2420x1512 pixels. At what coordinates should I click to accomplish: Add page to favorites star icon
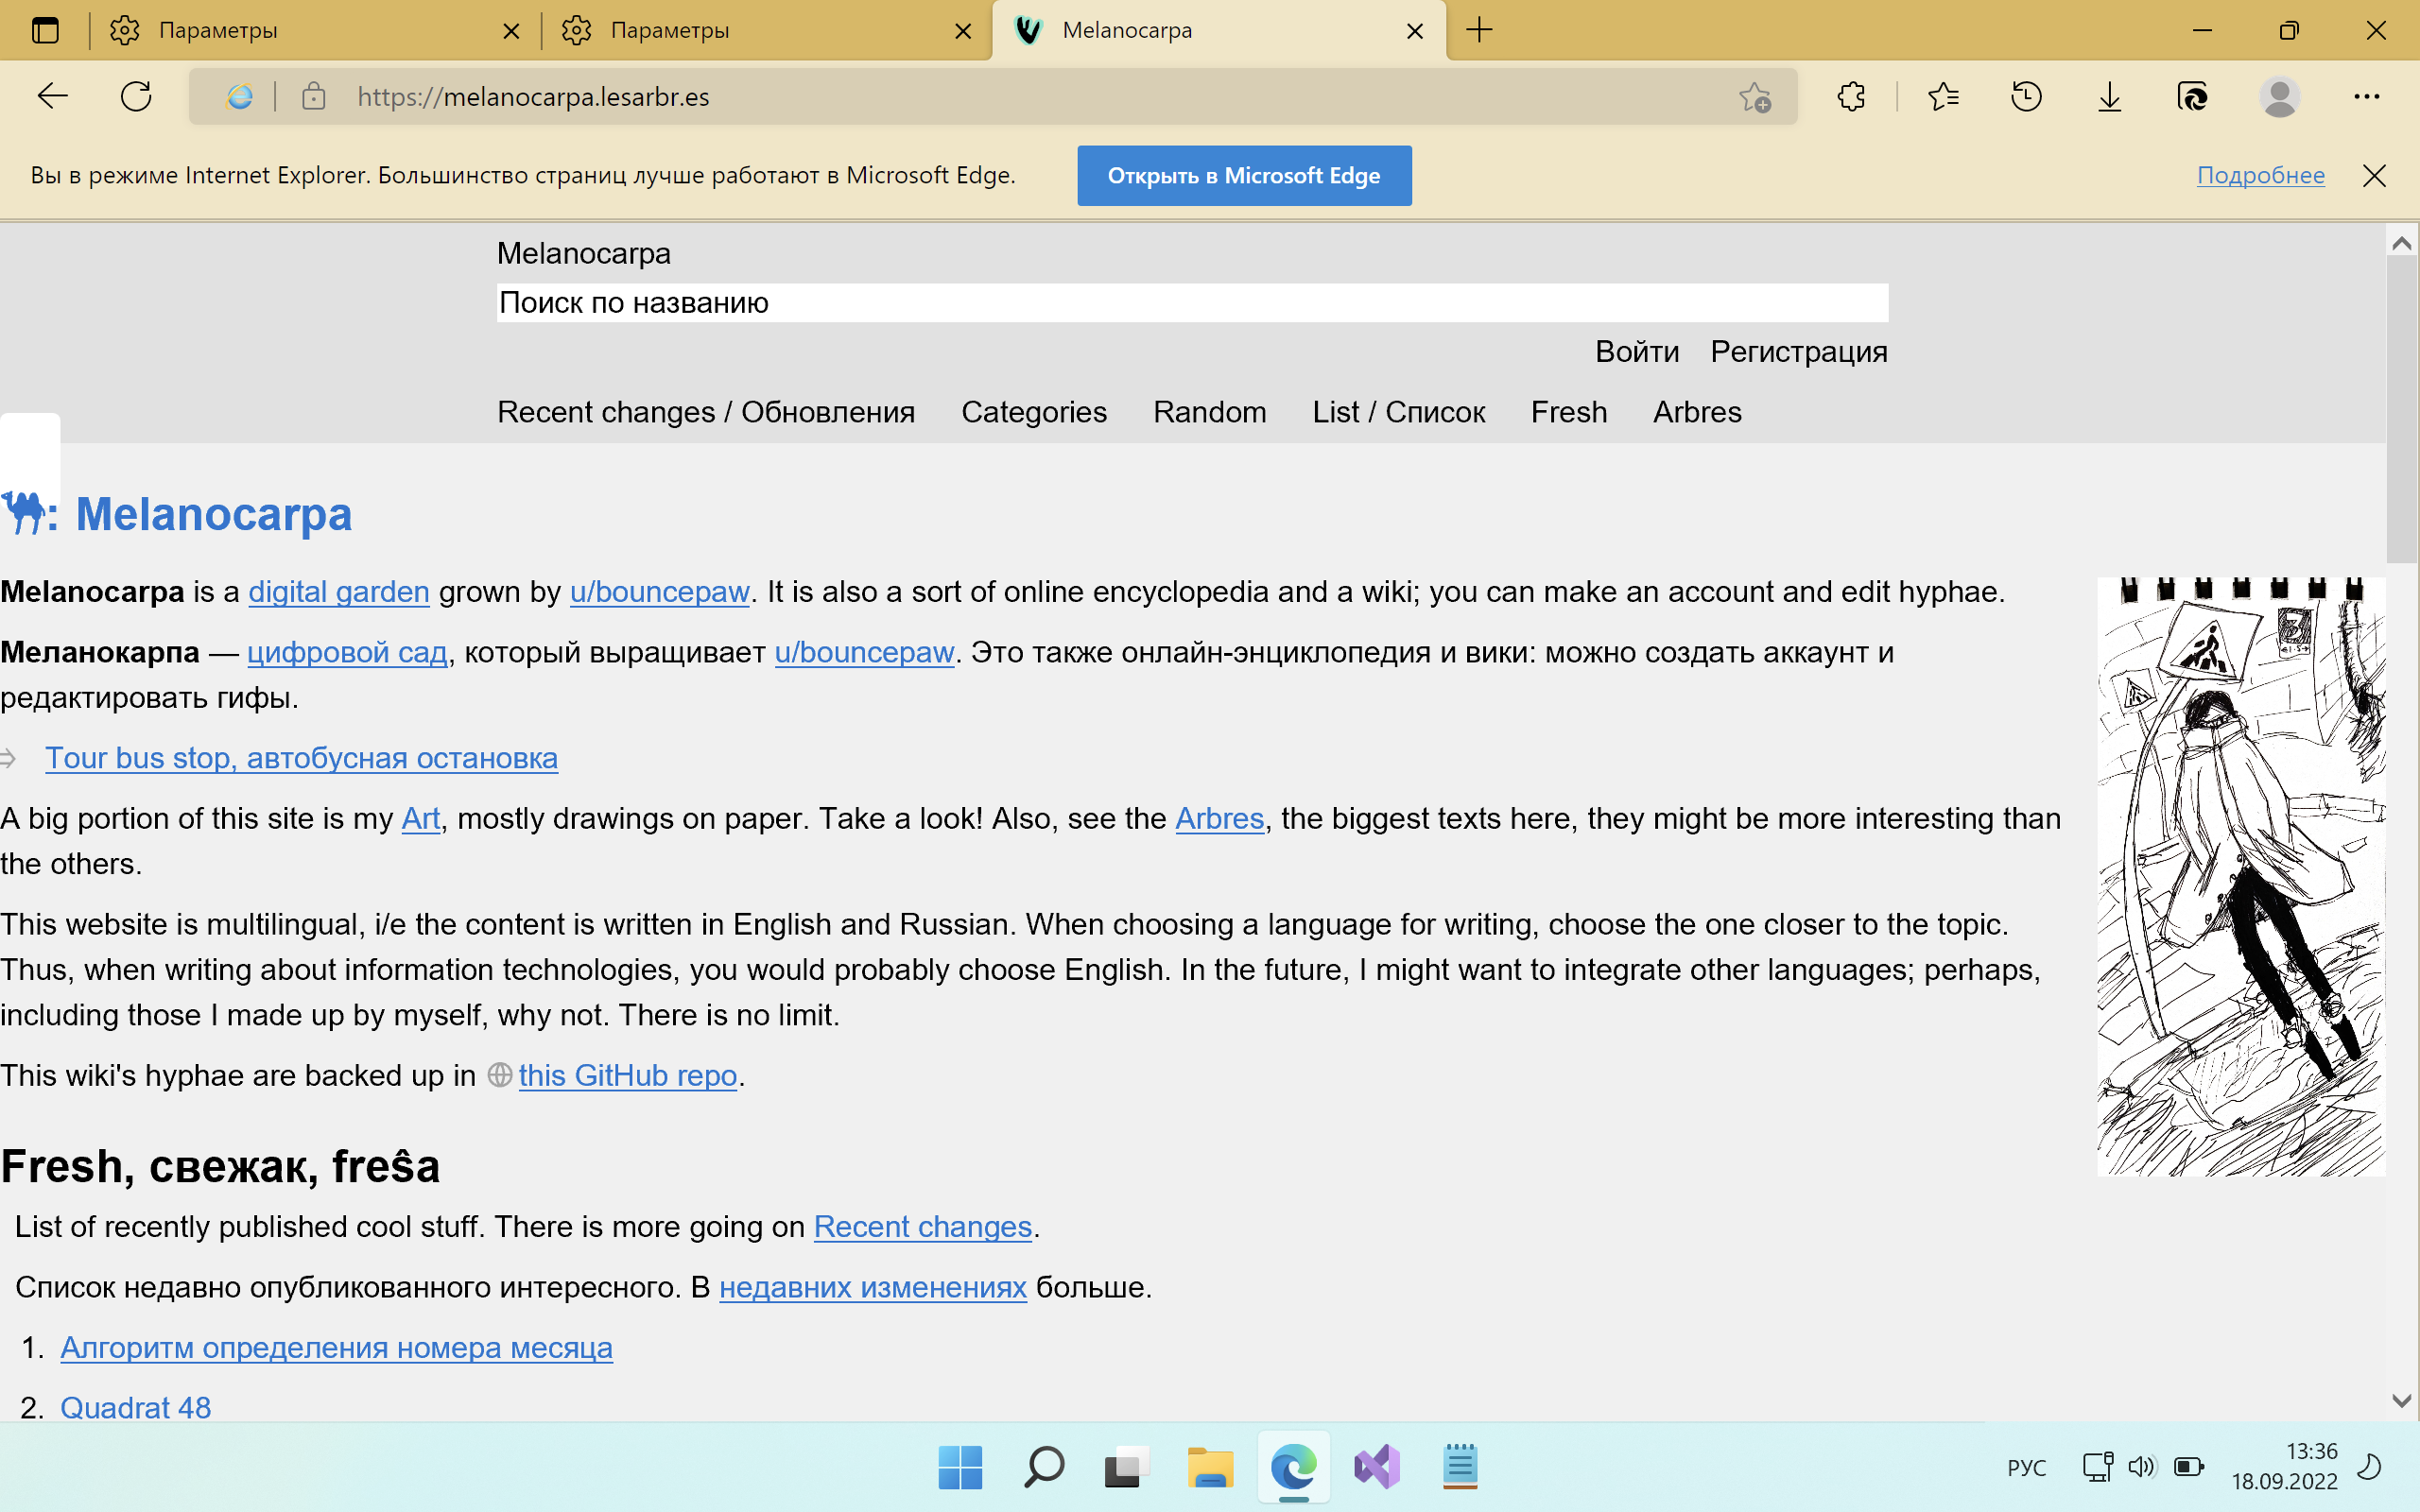1754,97
